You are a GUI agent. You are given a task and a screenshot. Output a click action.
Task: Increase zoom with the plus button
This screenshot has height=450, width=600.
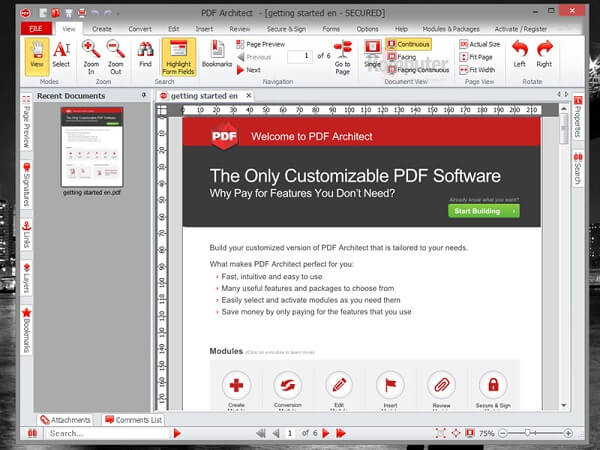[x=568, y=433]
